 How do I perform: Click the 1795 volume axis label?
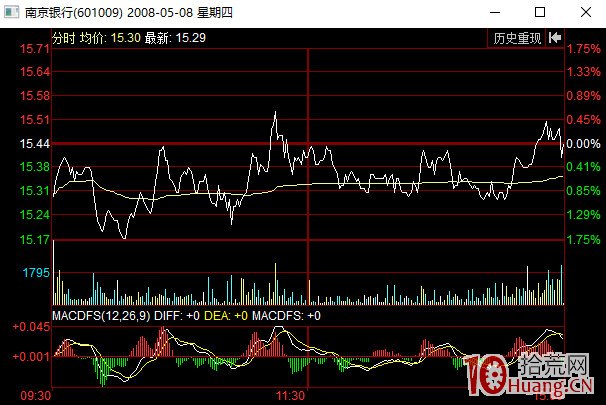[36, 272]
